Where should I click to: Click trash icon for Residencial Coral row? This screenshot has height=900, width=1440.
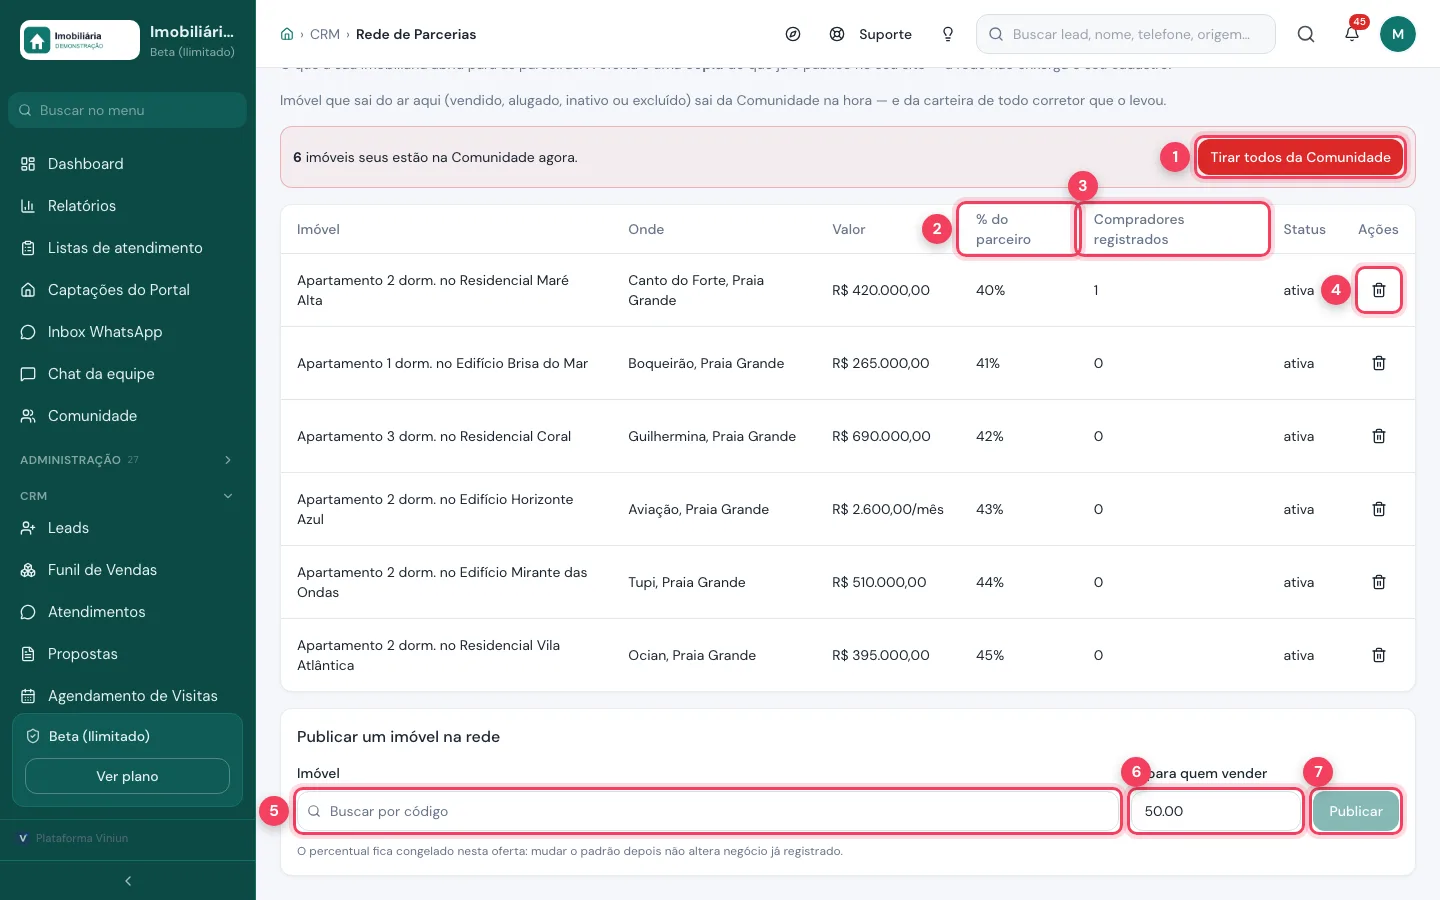[1379, 436]
